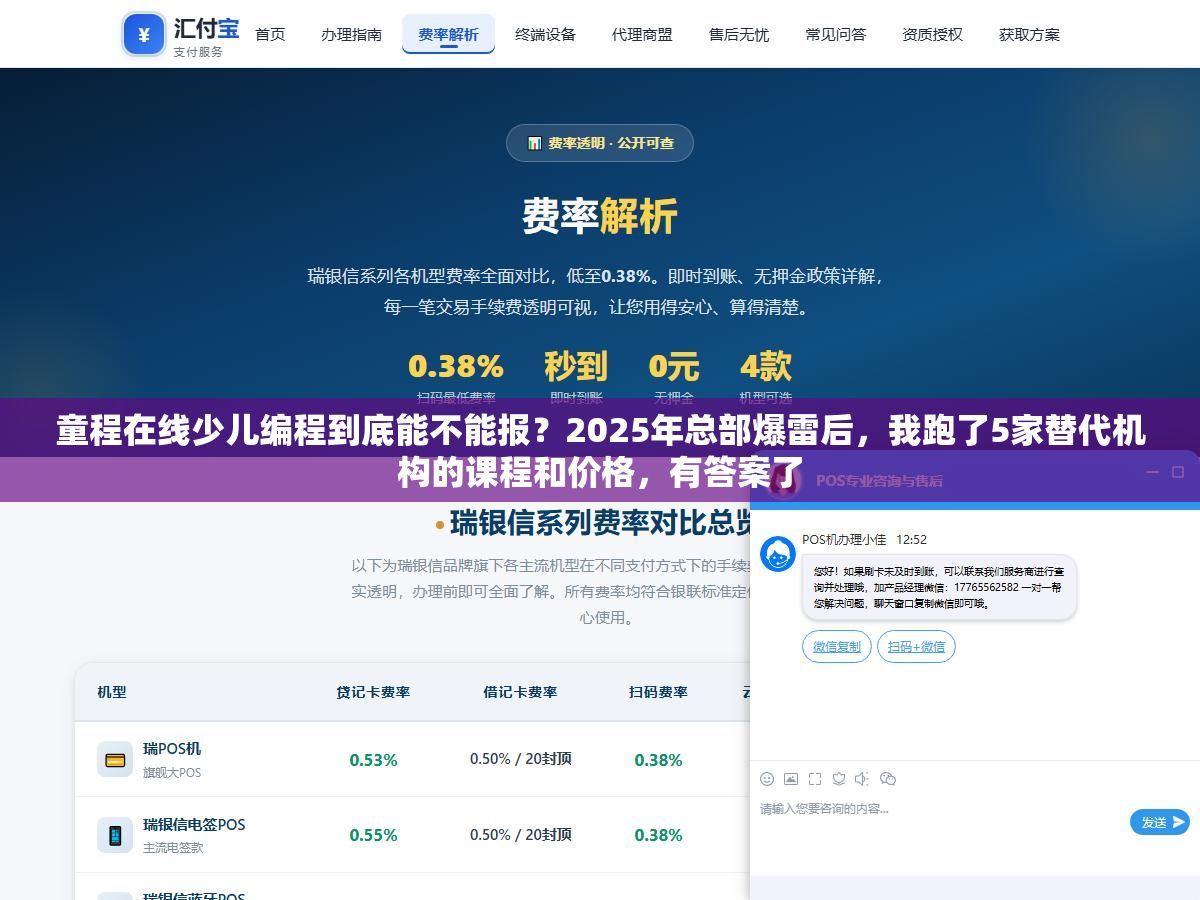This screenshot has height=900, width=1200.
Task: Toggle the chat sound speaker icon
Action: coord(863,778)
